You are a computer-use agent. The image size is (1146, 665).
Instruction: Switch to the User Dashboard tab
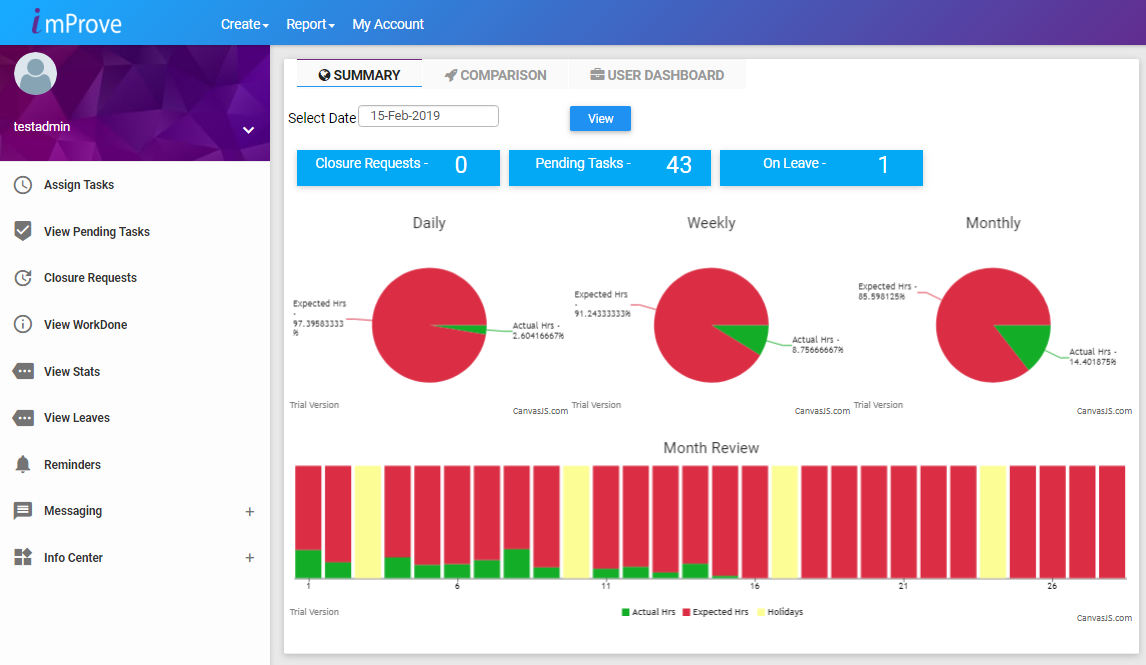point(657,75)
